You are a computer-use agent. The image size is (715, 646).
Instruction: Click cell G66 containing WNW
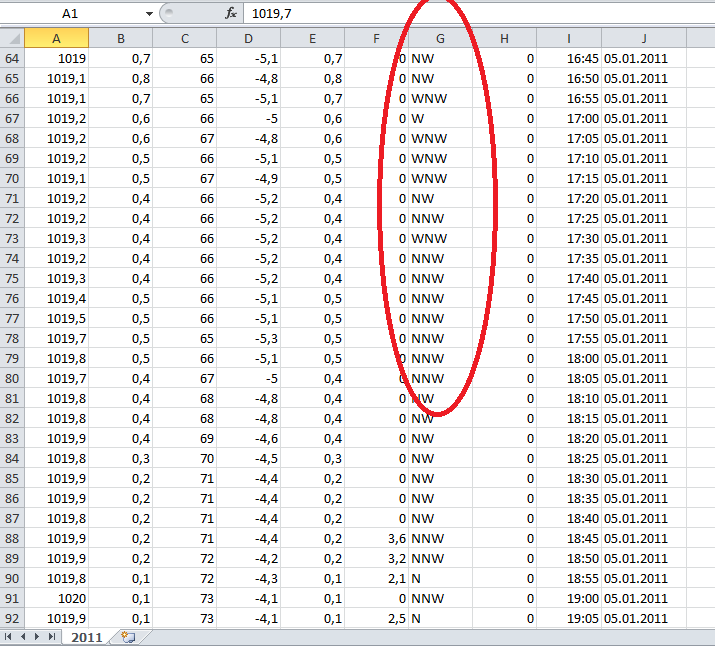440,98
